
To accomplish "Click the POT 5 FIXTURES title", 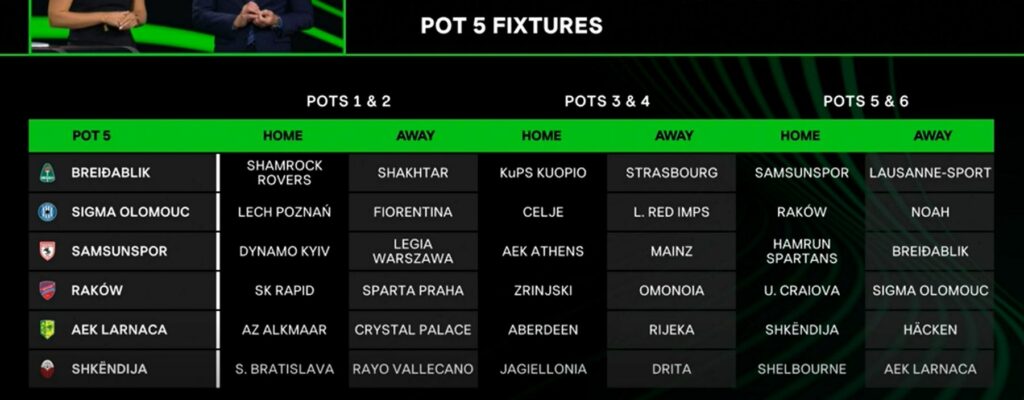I will pyautogui.click(x=511, y=26).
